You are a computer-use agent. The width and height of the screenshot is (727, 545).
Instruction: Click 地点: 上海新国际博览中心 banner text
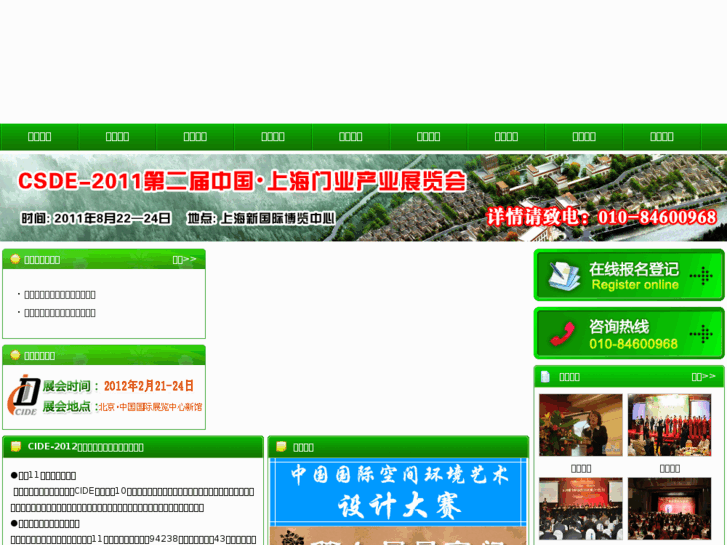pyautogui.click(x=261, y=218)
